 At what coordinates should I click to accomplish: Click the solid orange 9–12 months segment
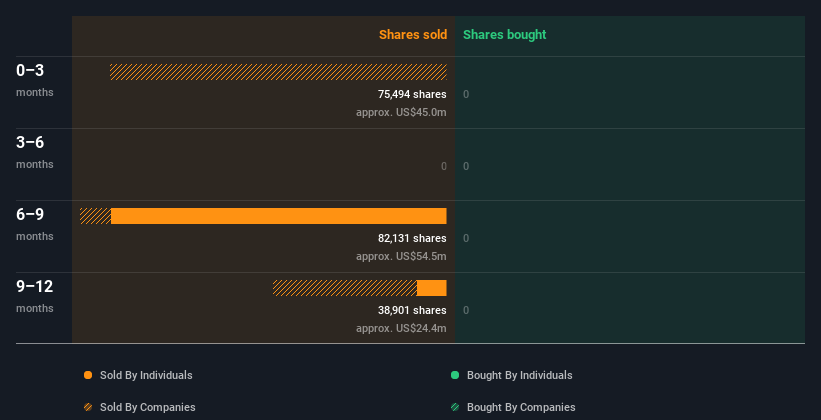(432, 288)
